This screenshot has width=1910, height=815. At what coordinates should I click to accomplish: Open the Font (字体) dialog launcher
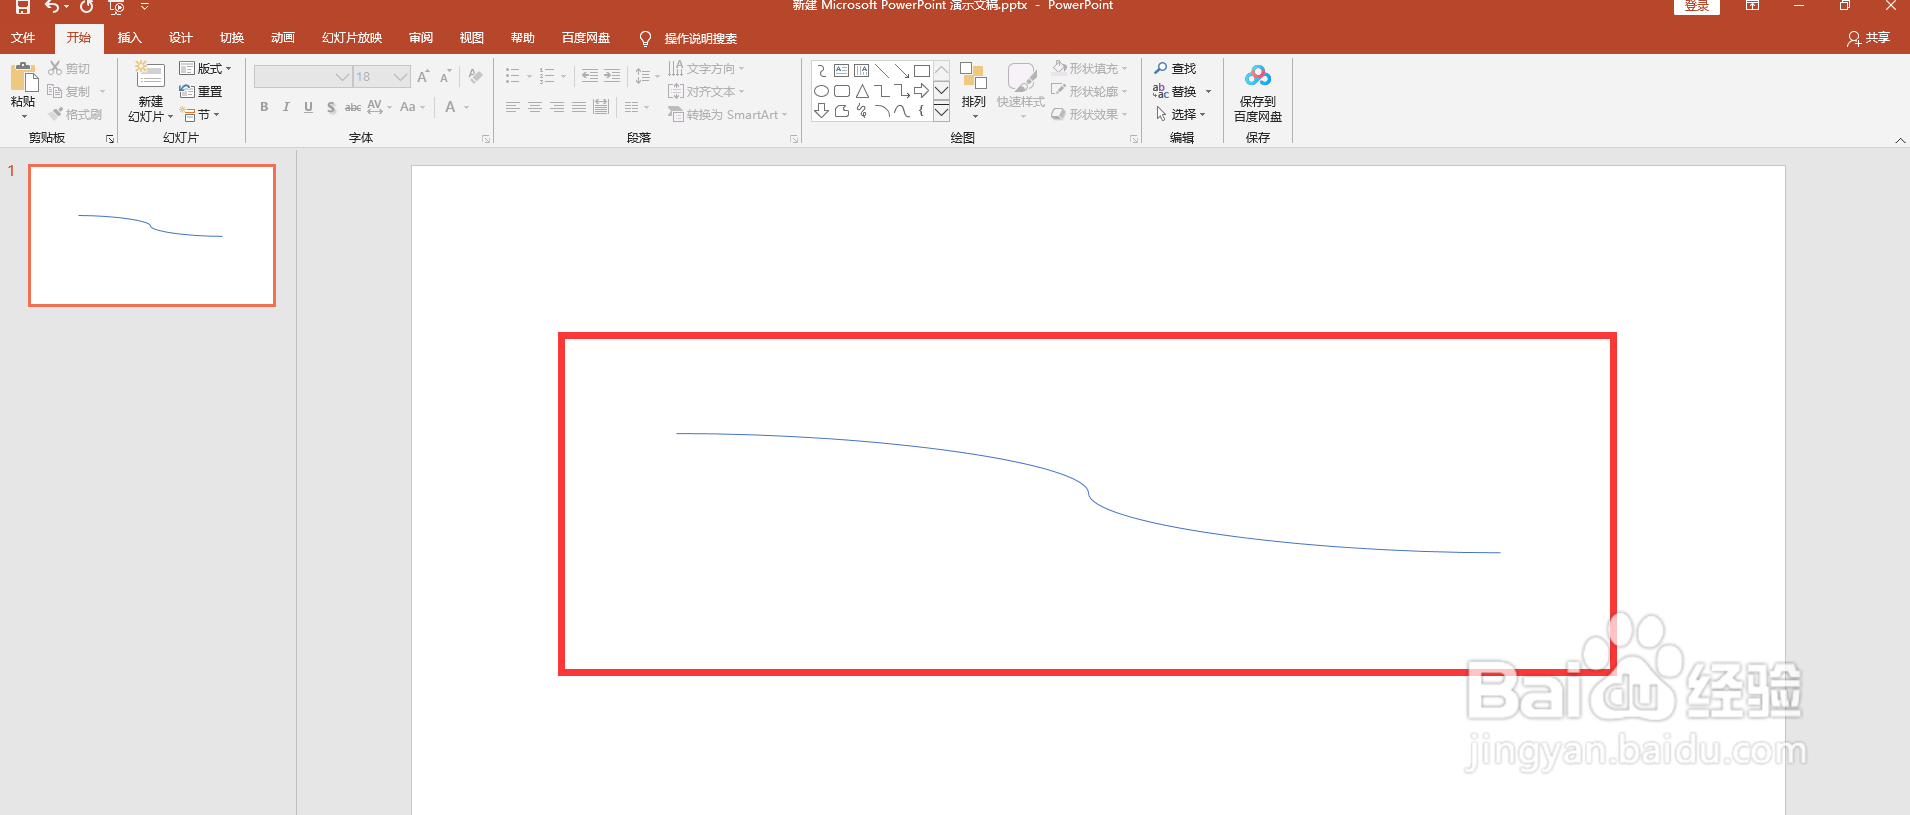[486, 139]
